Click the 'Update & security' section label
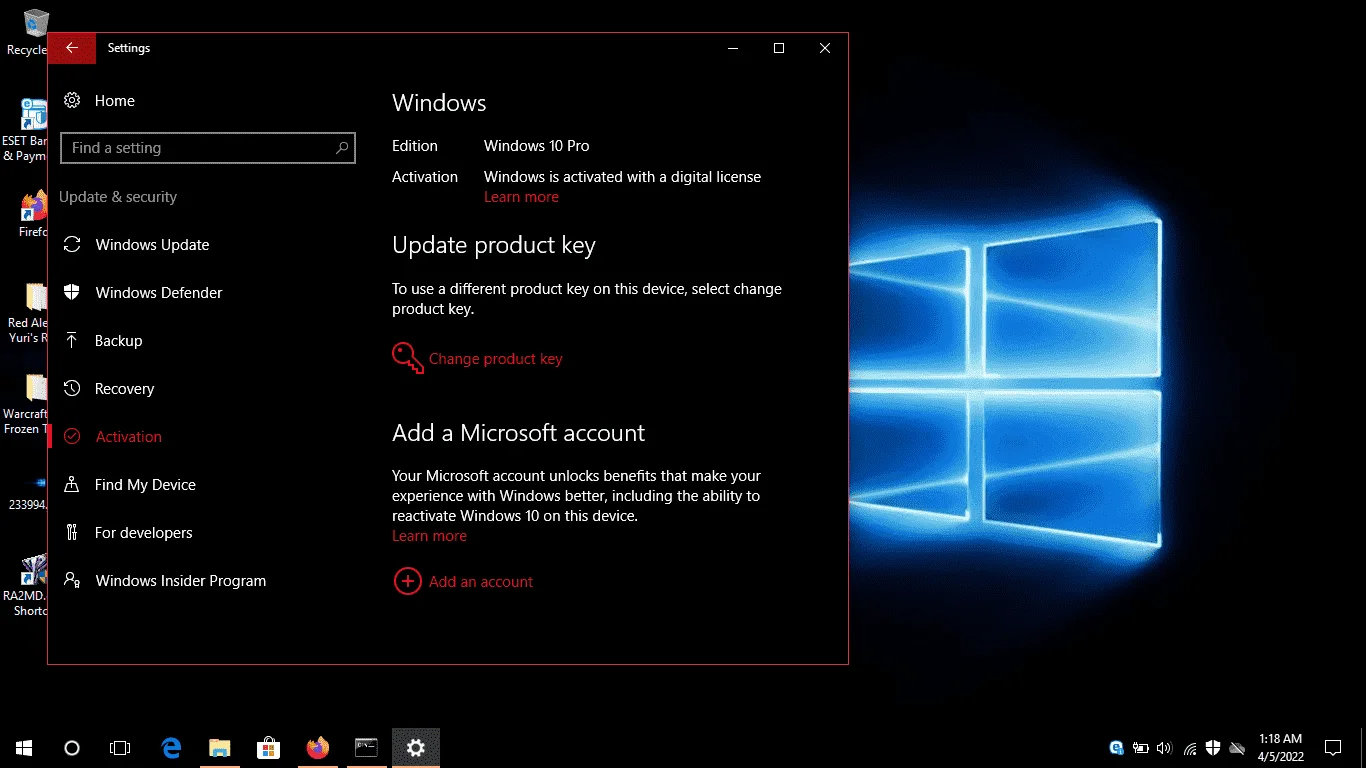 (x=118, y=197)
